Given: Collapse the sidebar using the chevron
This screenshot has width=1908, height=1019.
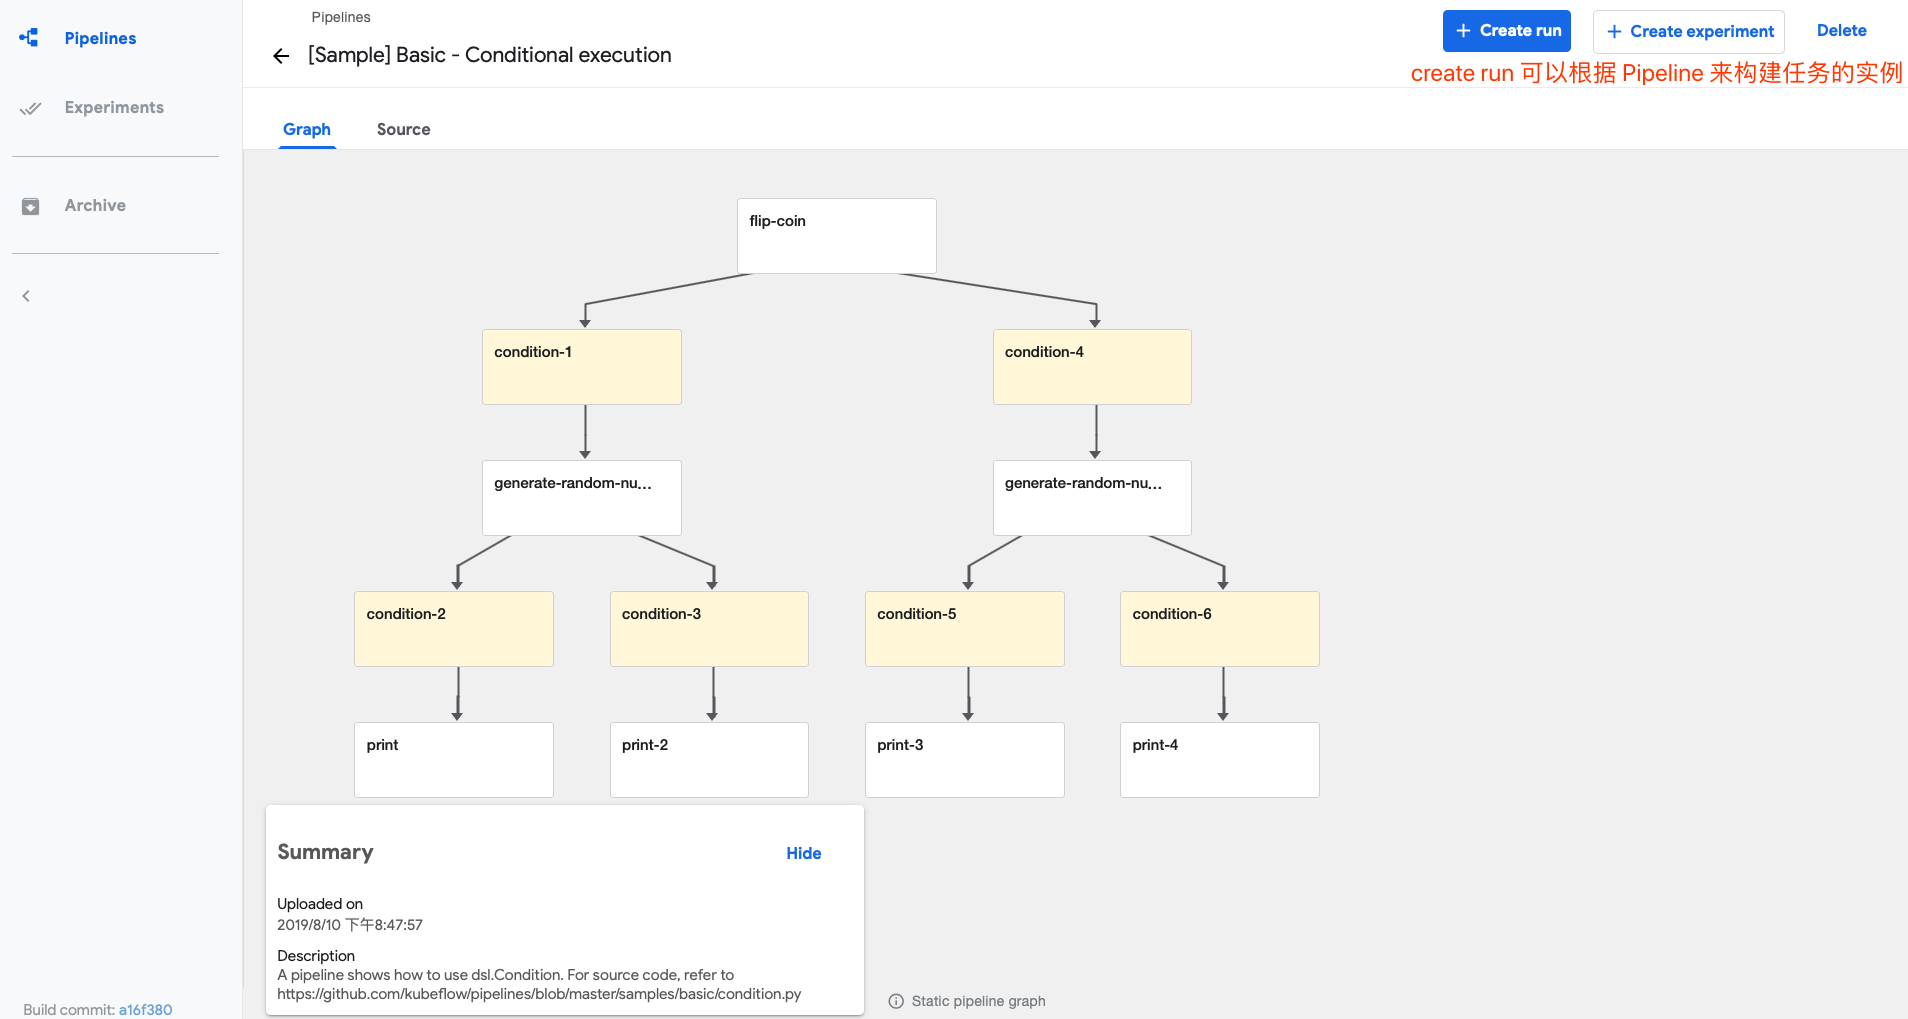Looking at the screenshot, I should (26, 296).
